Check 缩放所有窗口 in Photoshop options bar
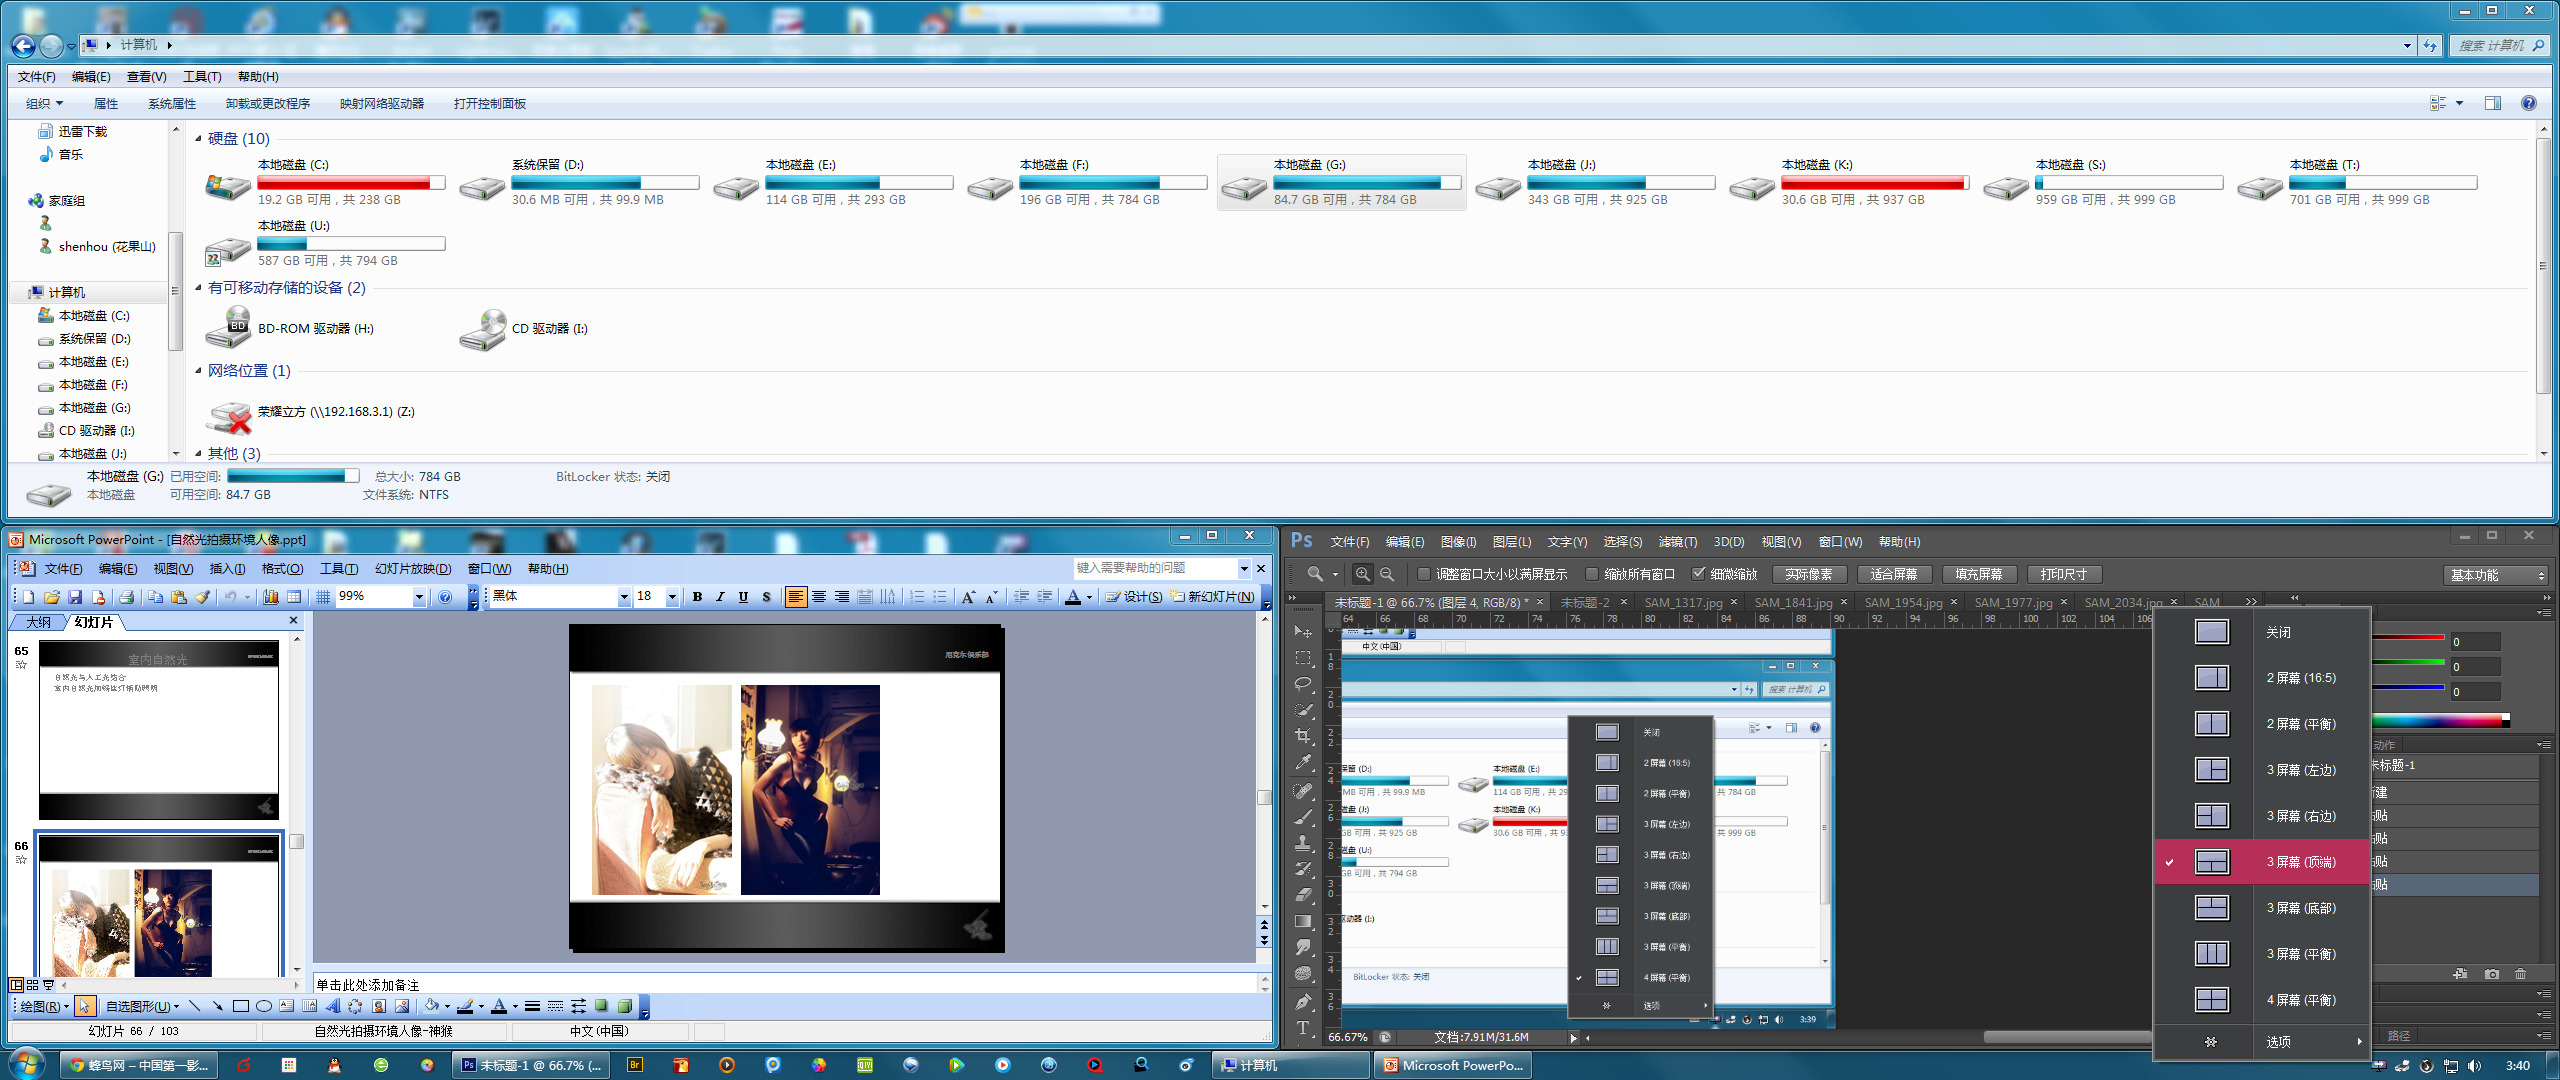The height and width of the screenshot is (1080, 2560). [1592, 574]
